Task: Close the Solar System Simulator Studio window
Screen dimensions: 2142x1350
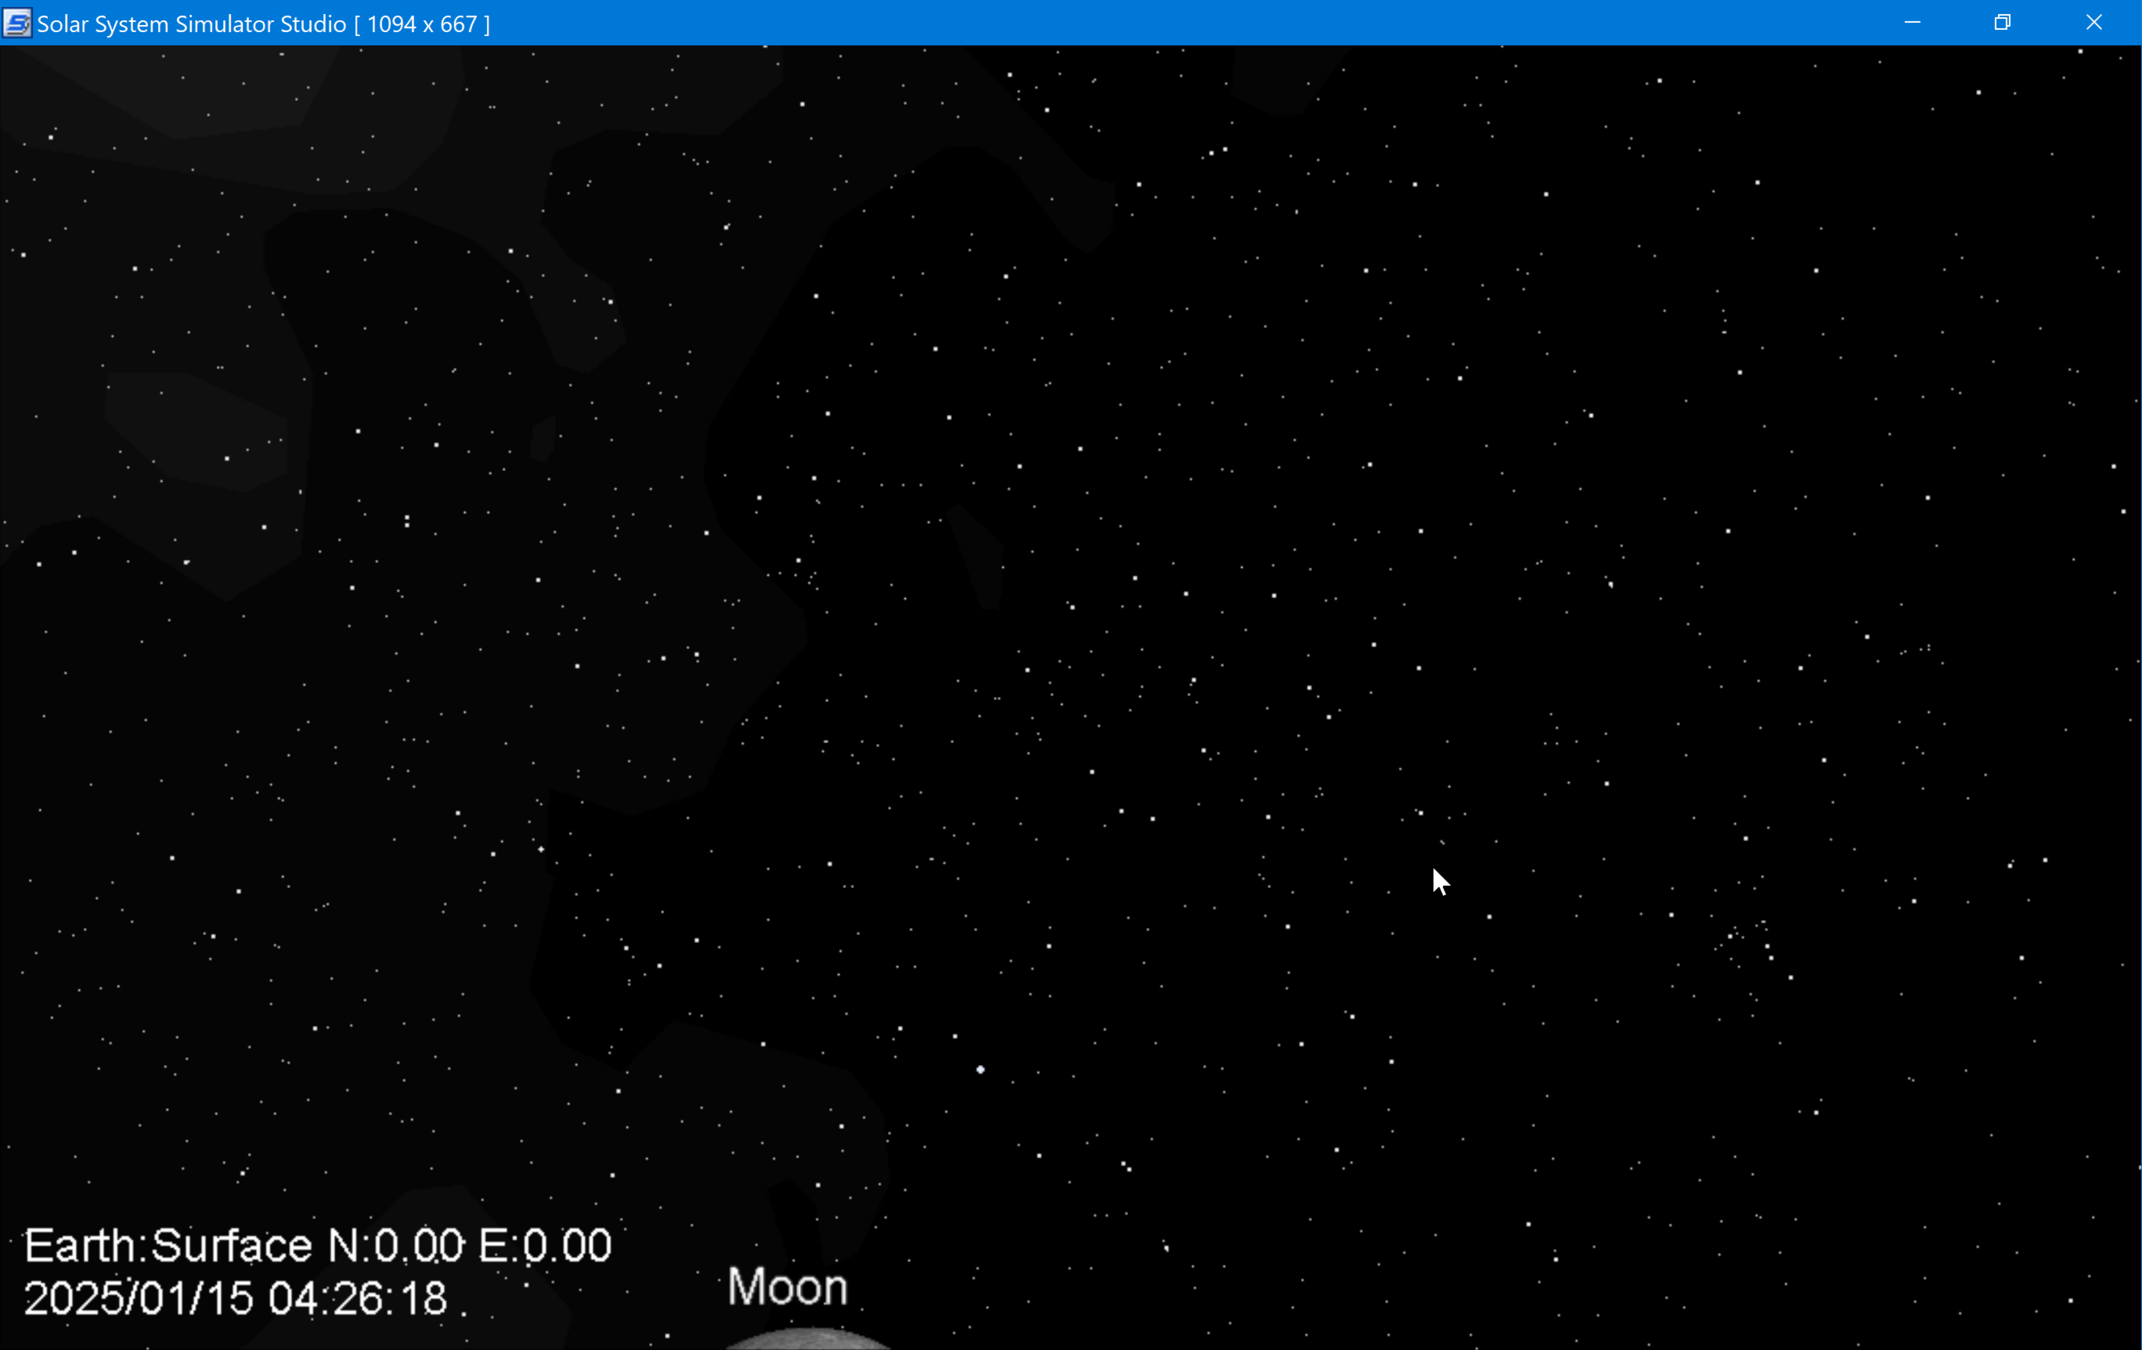Action: point(2093,23)
